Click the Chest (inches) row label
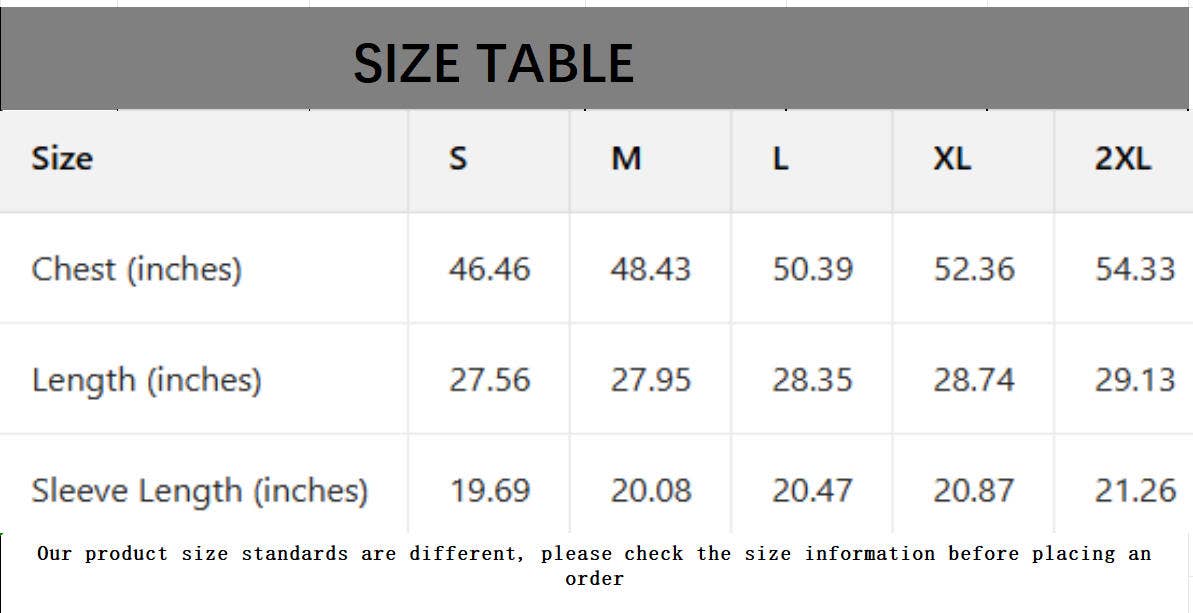 tap(137, 269)
